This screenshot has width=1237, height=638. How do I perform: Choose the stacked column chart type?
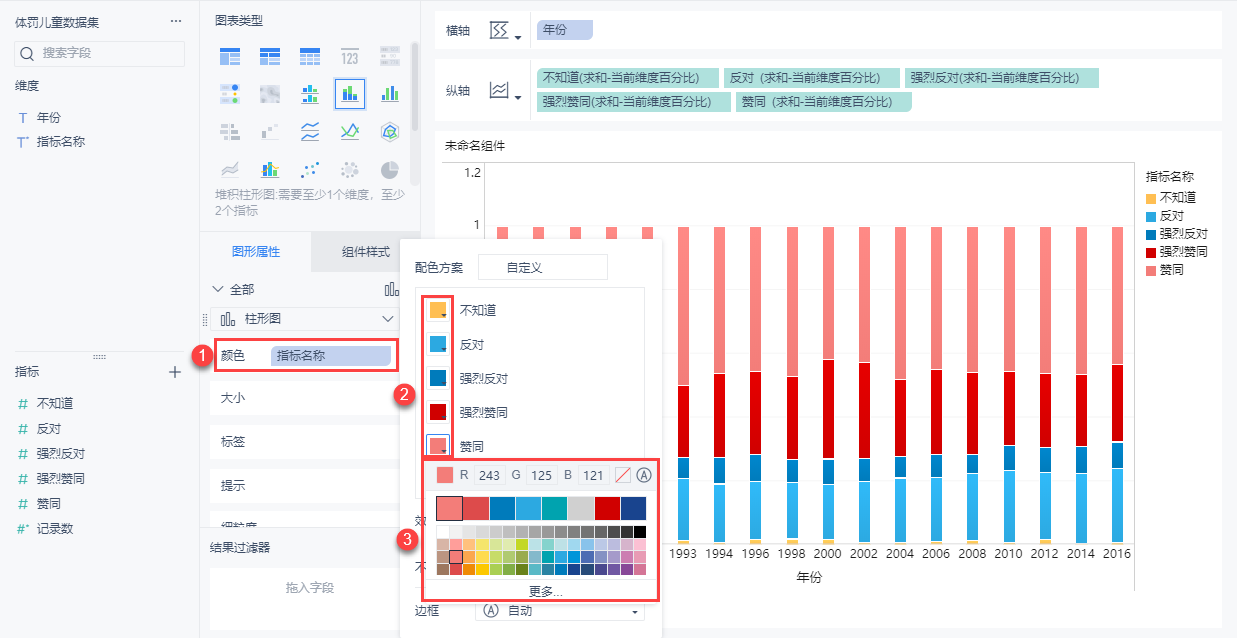click(350, 94)
